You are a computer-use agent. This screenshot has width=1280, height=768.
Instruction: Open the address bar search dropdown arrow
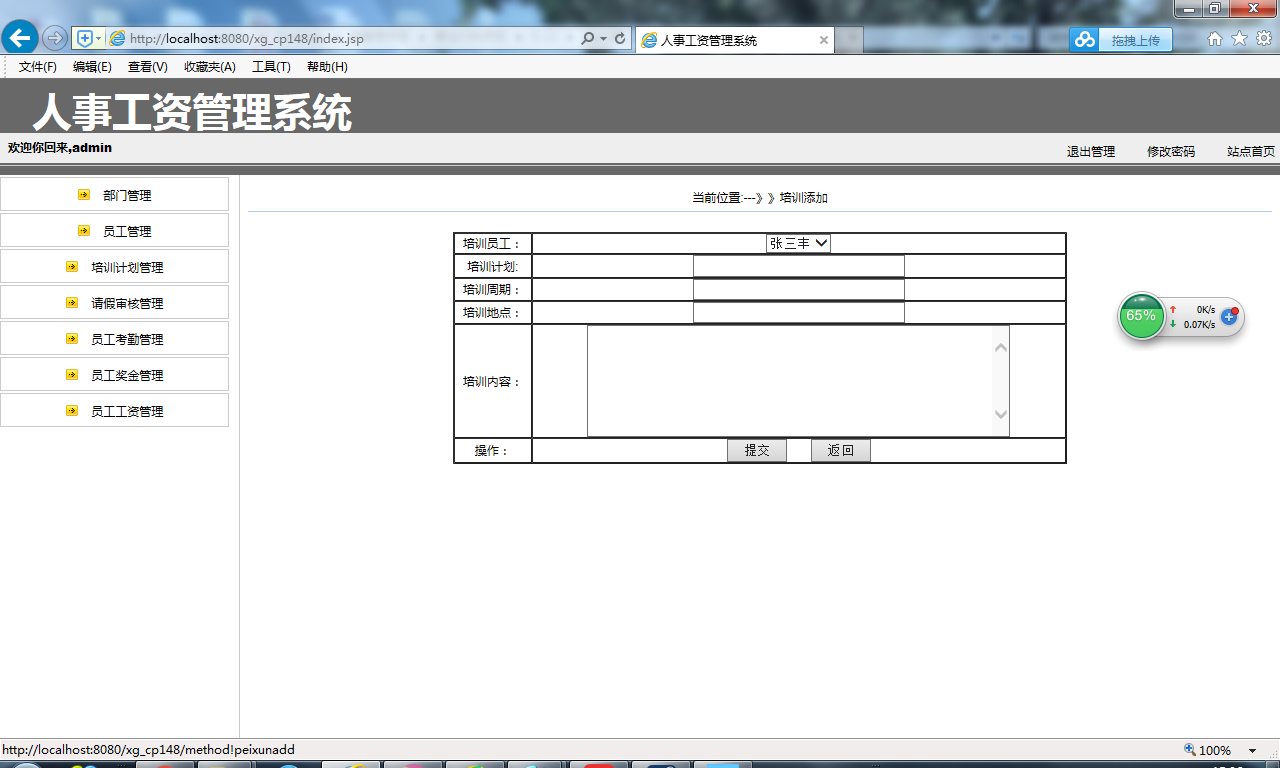(604, 39)
